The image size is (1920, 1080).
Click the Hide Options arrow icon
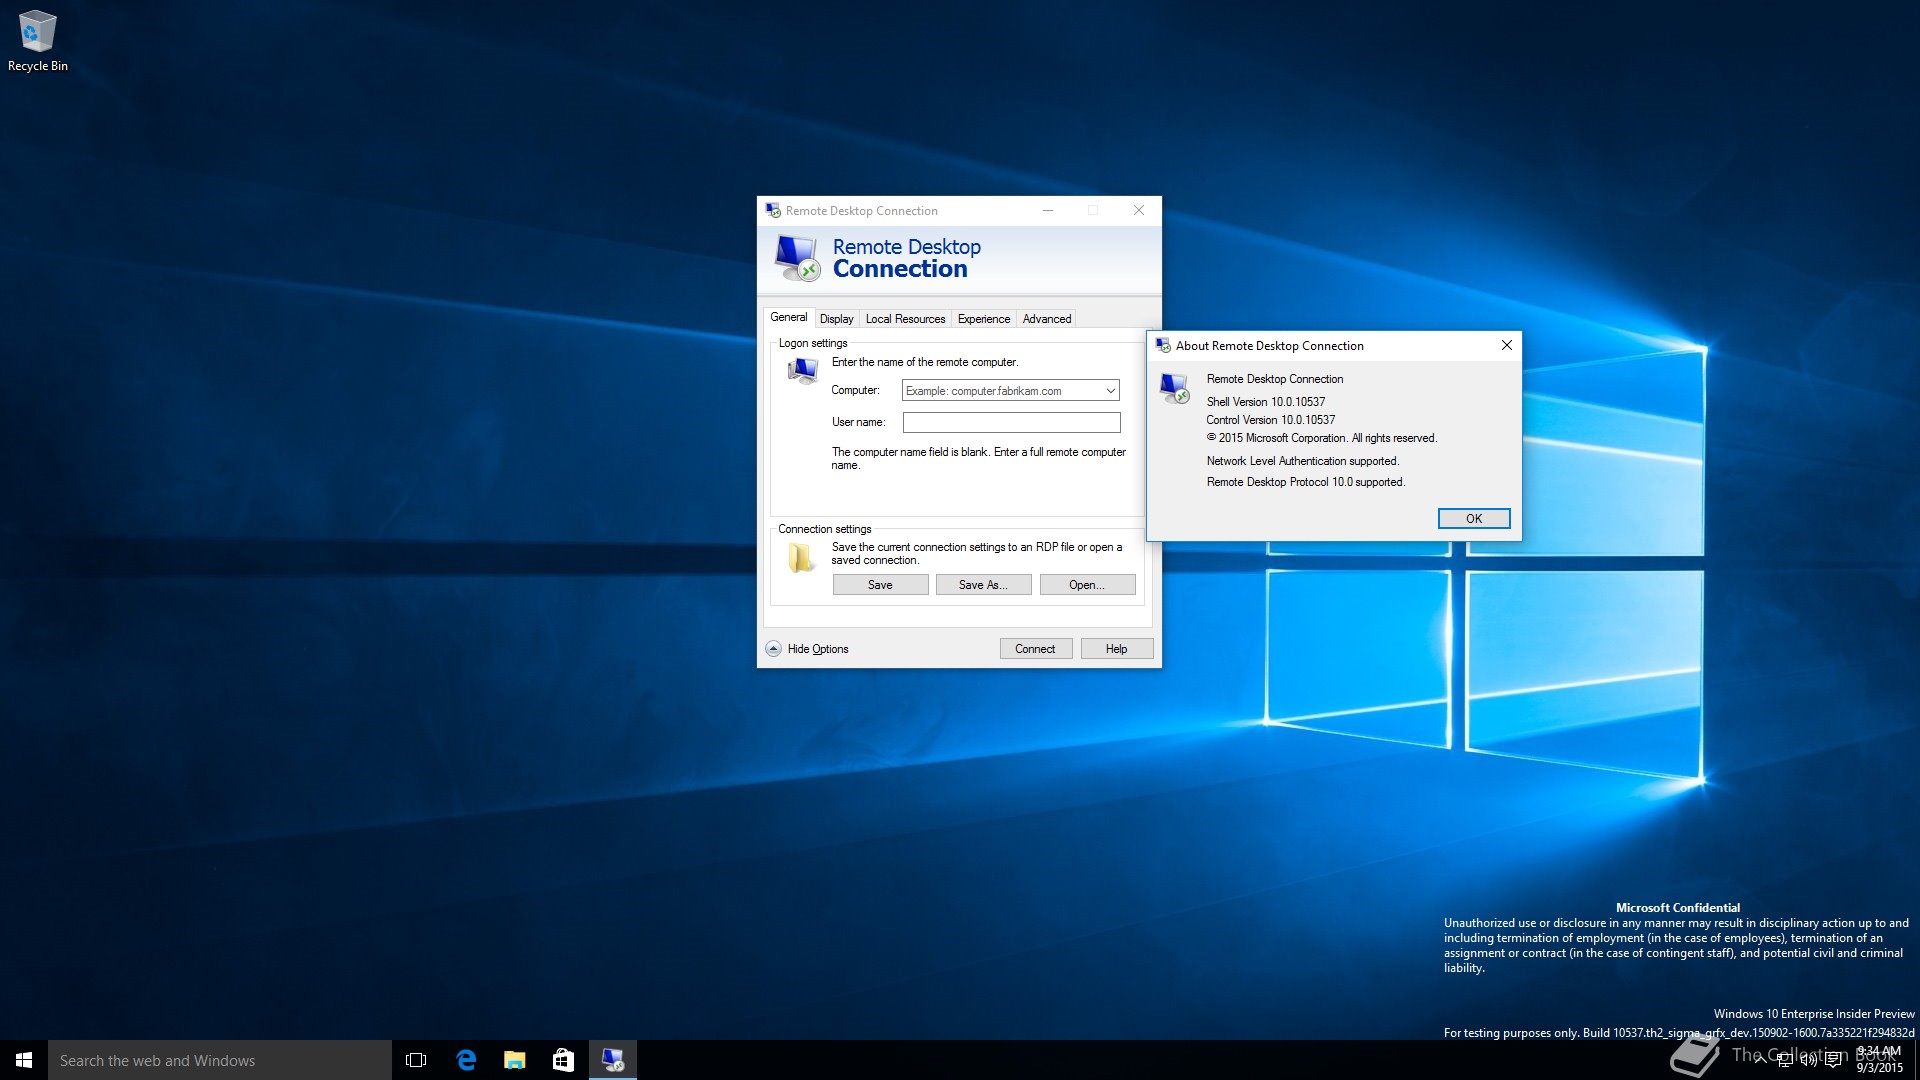point(773,649)
